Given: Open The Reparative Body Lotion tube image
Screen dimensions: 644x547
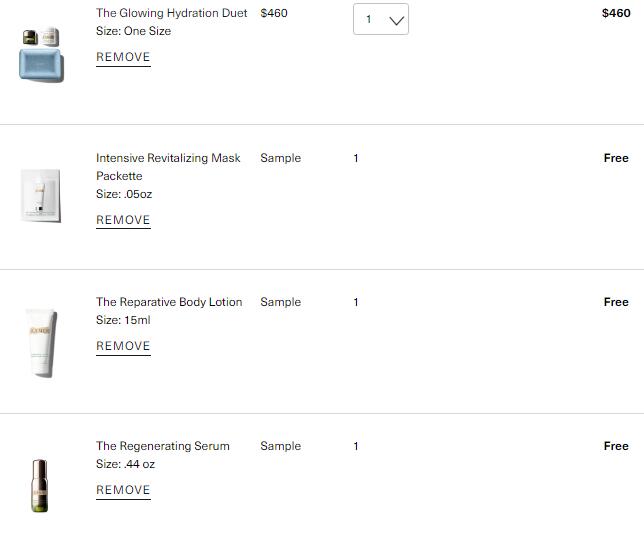Looking at the screenshot, I should pos(41,342).
